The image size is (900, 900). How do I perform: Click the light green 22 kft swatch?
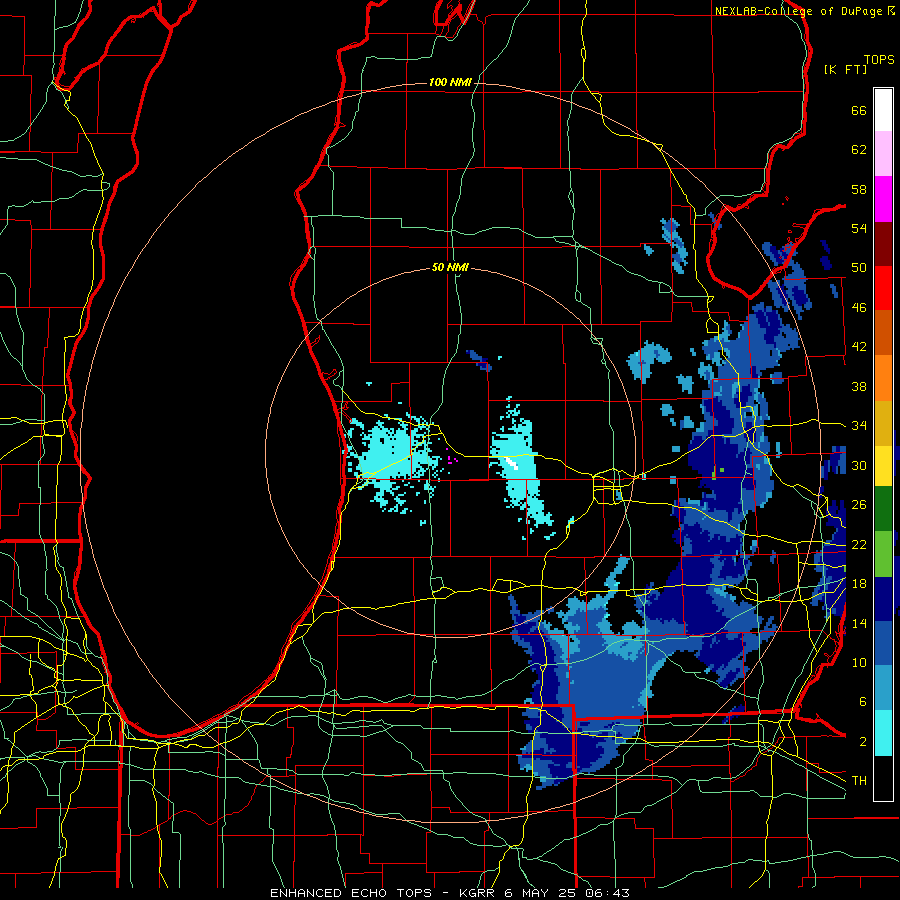coord(883,554)
